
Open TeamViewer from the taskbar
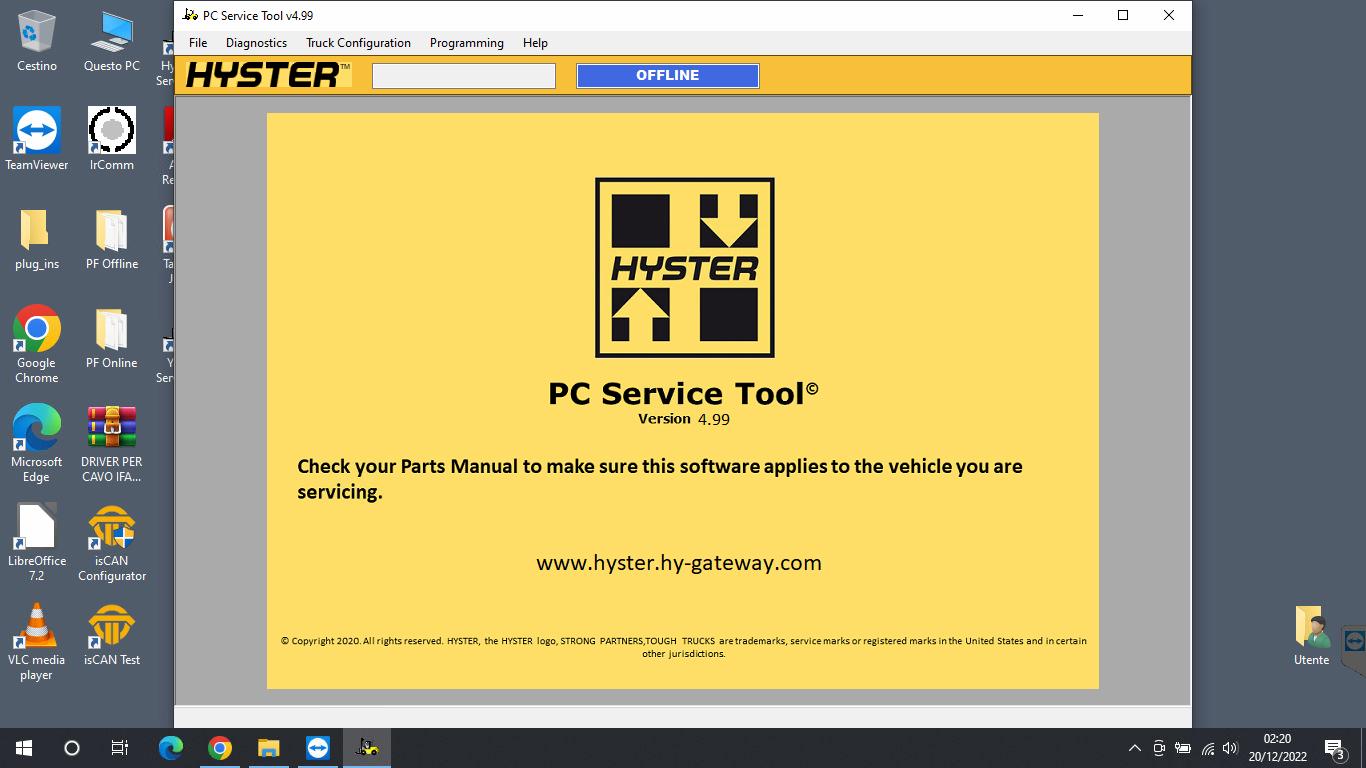[x=318, y=748]
